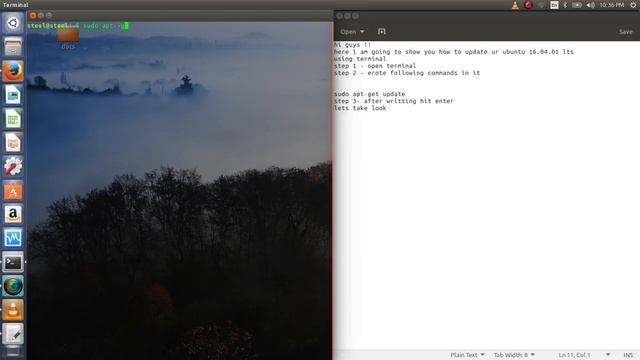This screenshot has width=640, height=360.
Task: Click Terminal title in top panel
Action: [16, 5]
